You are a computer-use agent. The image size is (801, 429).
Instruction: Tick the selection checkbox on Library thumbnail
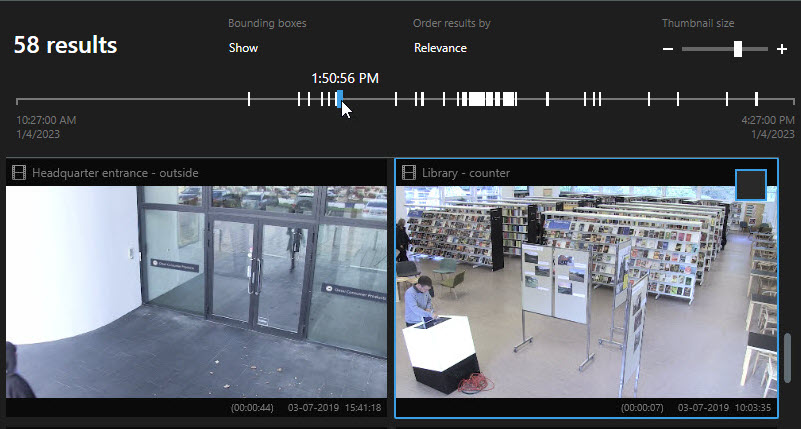tap(750, 185)
